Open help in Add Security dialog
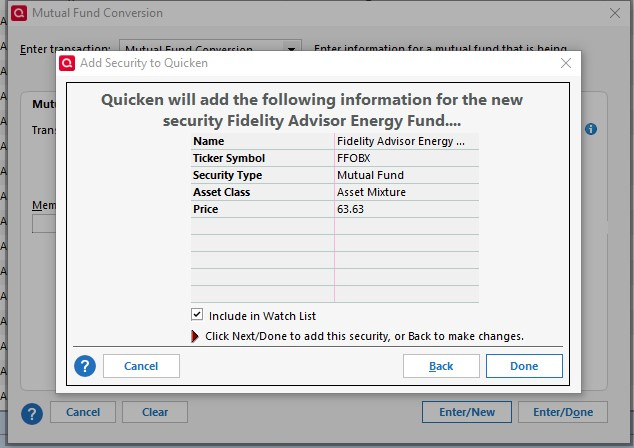Viewport: 634px width, 448px height. pos(85,366)
